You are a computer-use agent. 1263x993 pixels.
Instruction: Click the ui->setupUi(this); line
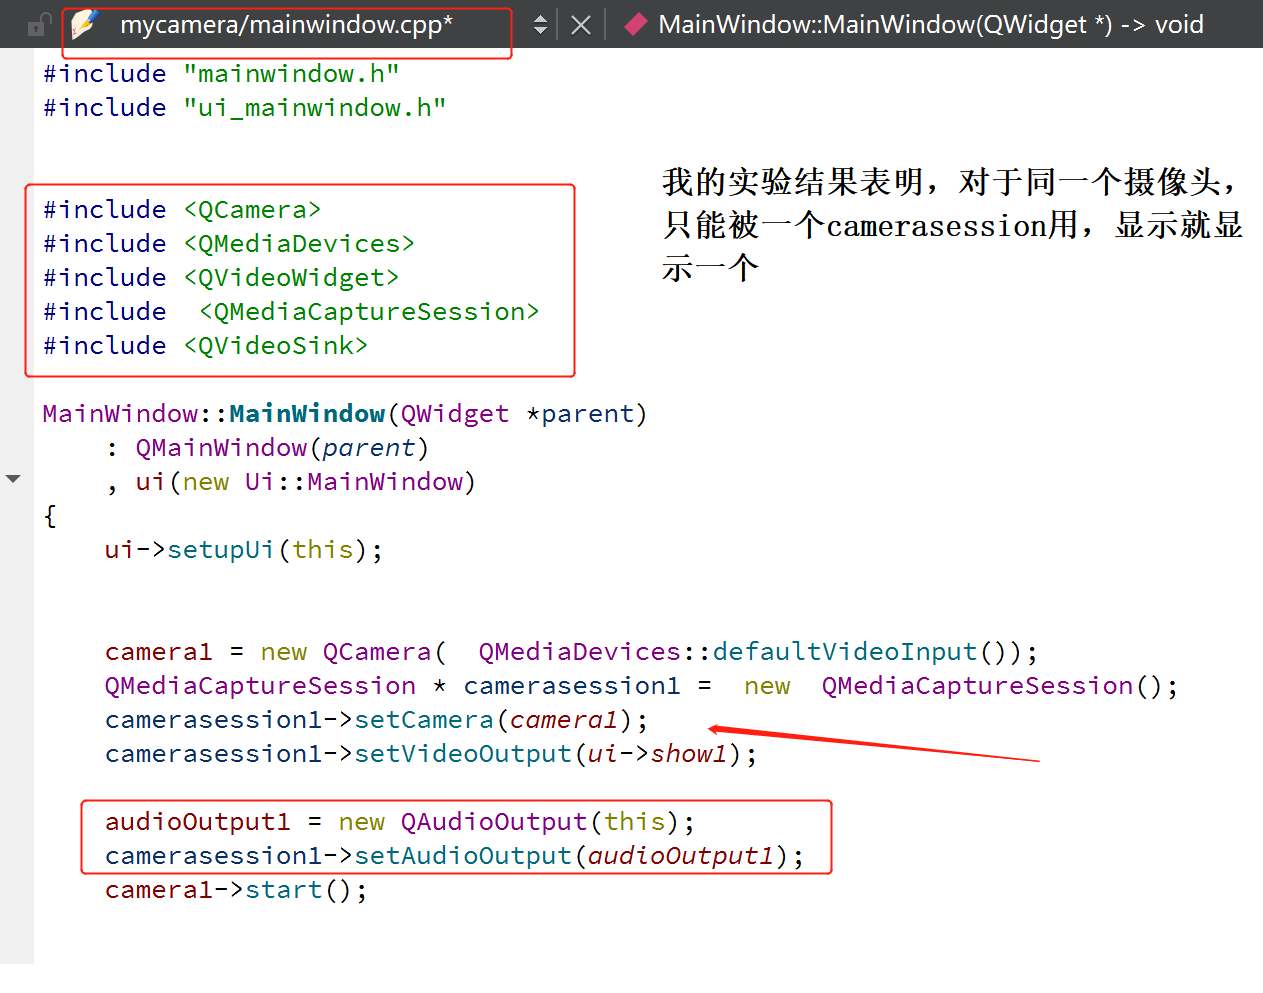click(244, 550)
